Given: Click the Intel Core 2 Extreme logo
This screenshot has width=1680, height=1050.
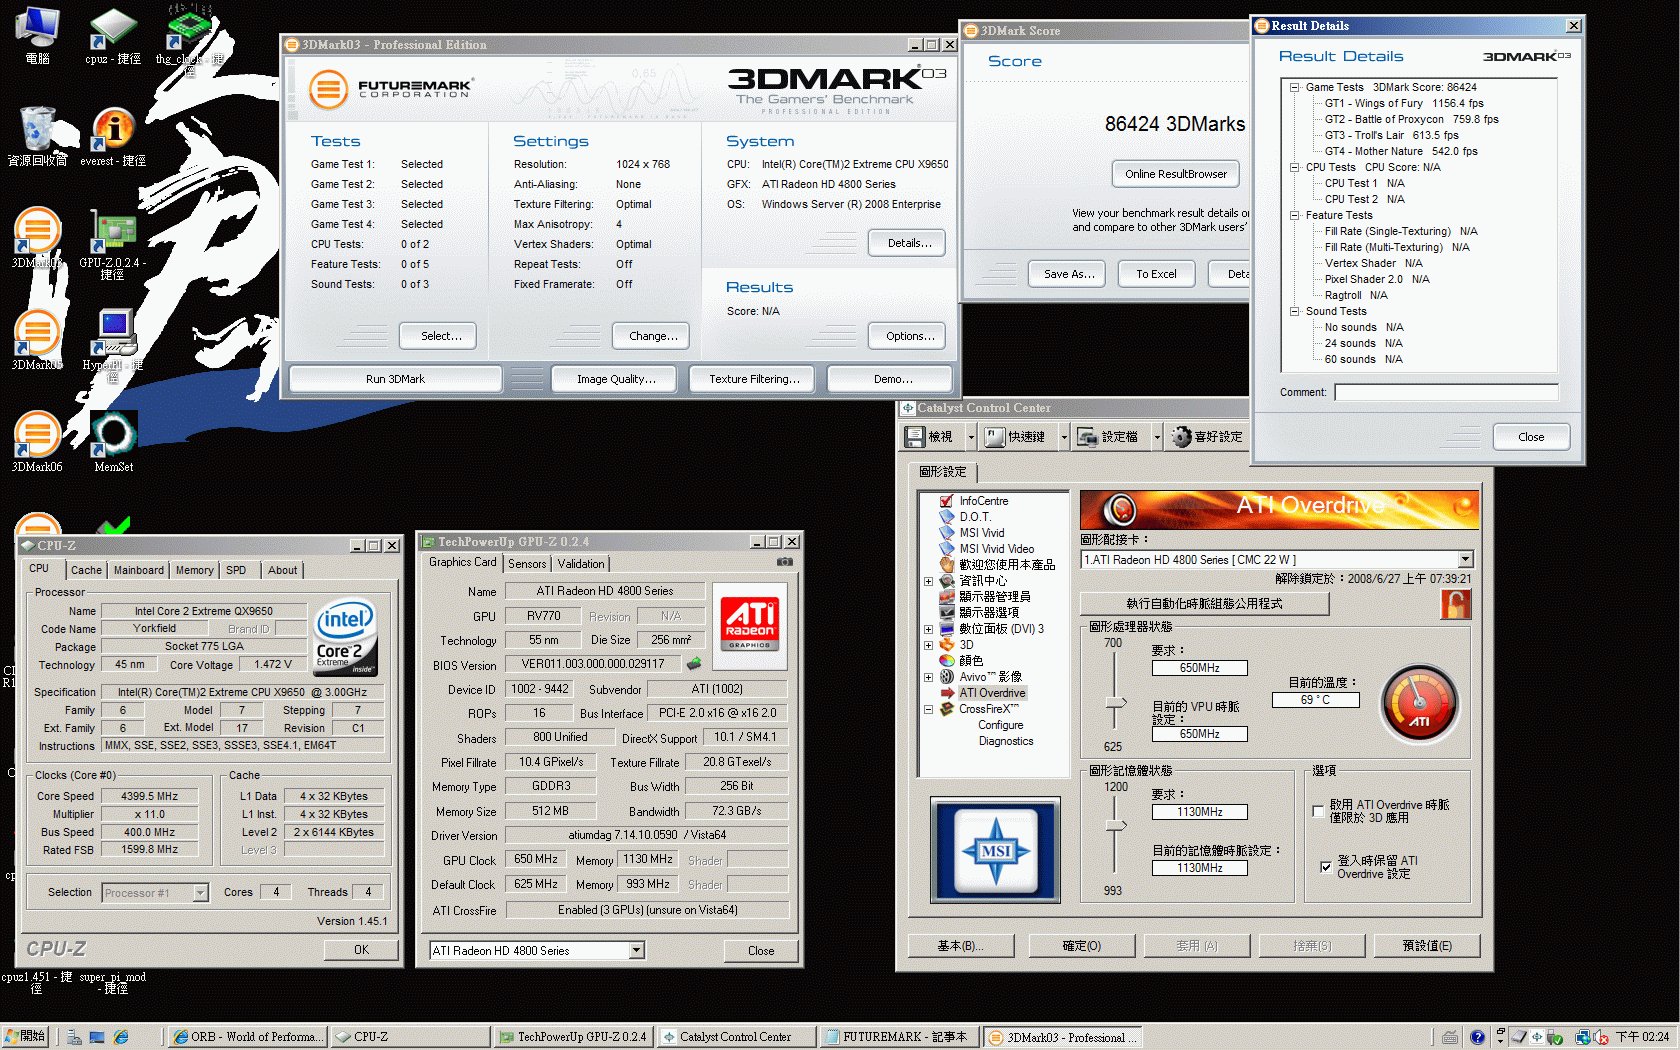Looking at the screenshot, I should [345, 636].
